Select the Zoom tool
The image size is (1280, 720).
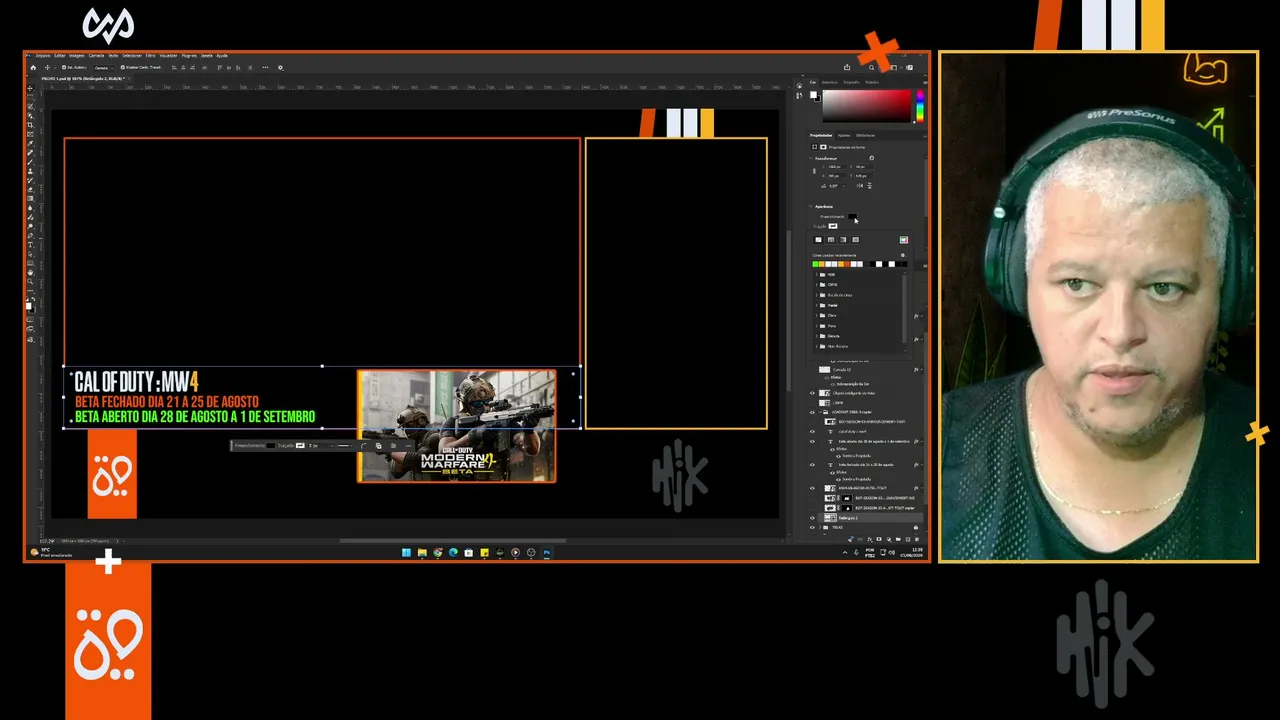point(30,281)
